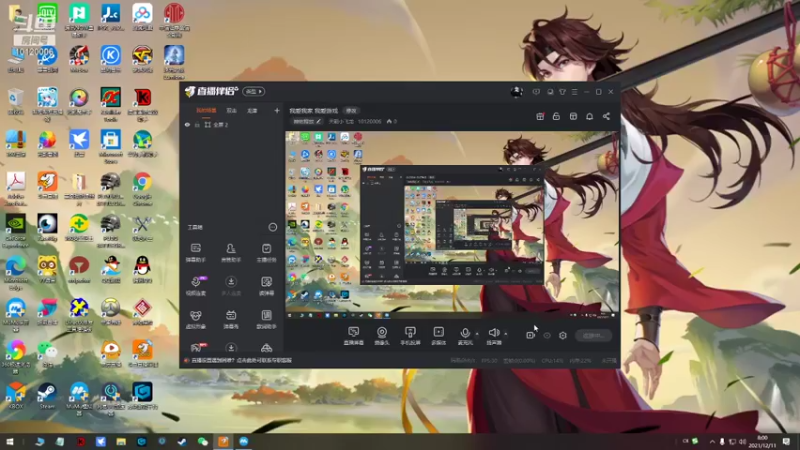Open the 弹幕助手 danmaku assistant tool
Screen dimensions: 800x450
coord(195,253)
